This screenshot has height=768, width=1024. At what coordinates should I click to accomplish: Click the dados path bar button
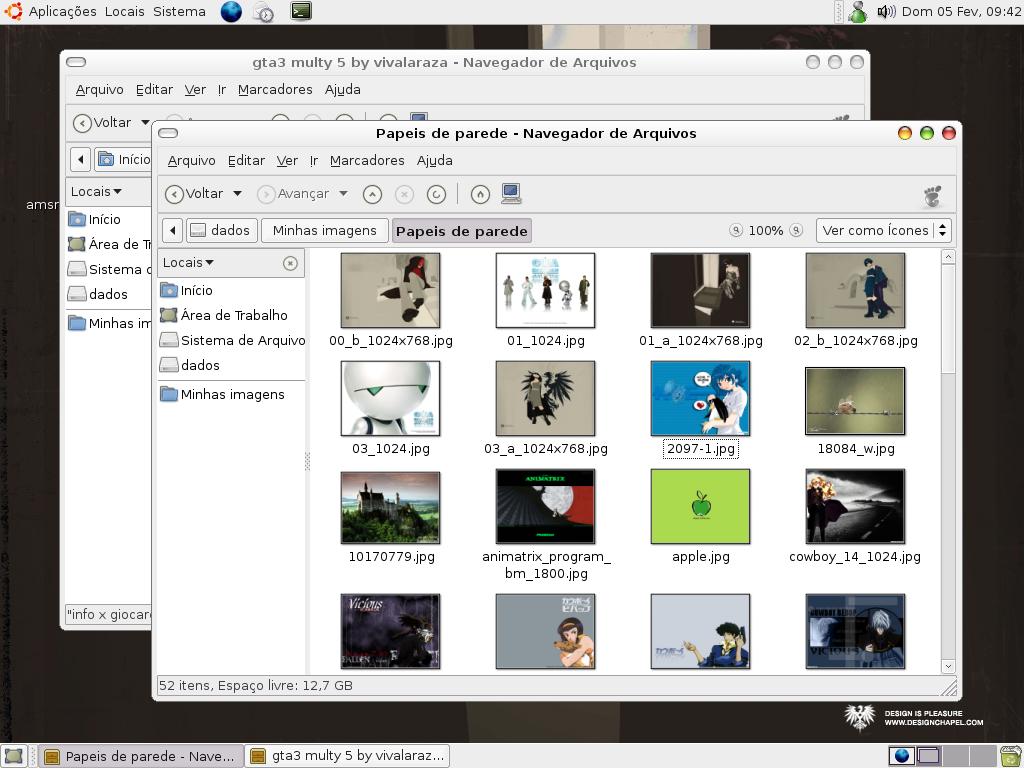click(221, 231)
